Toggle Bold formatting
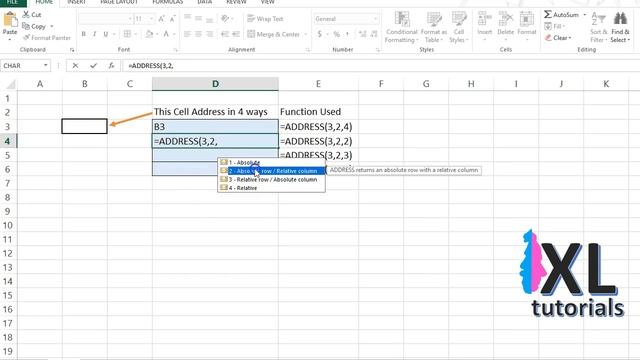 click(x=83, y=34)
